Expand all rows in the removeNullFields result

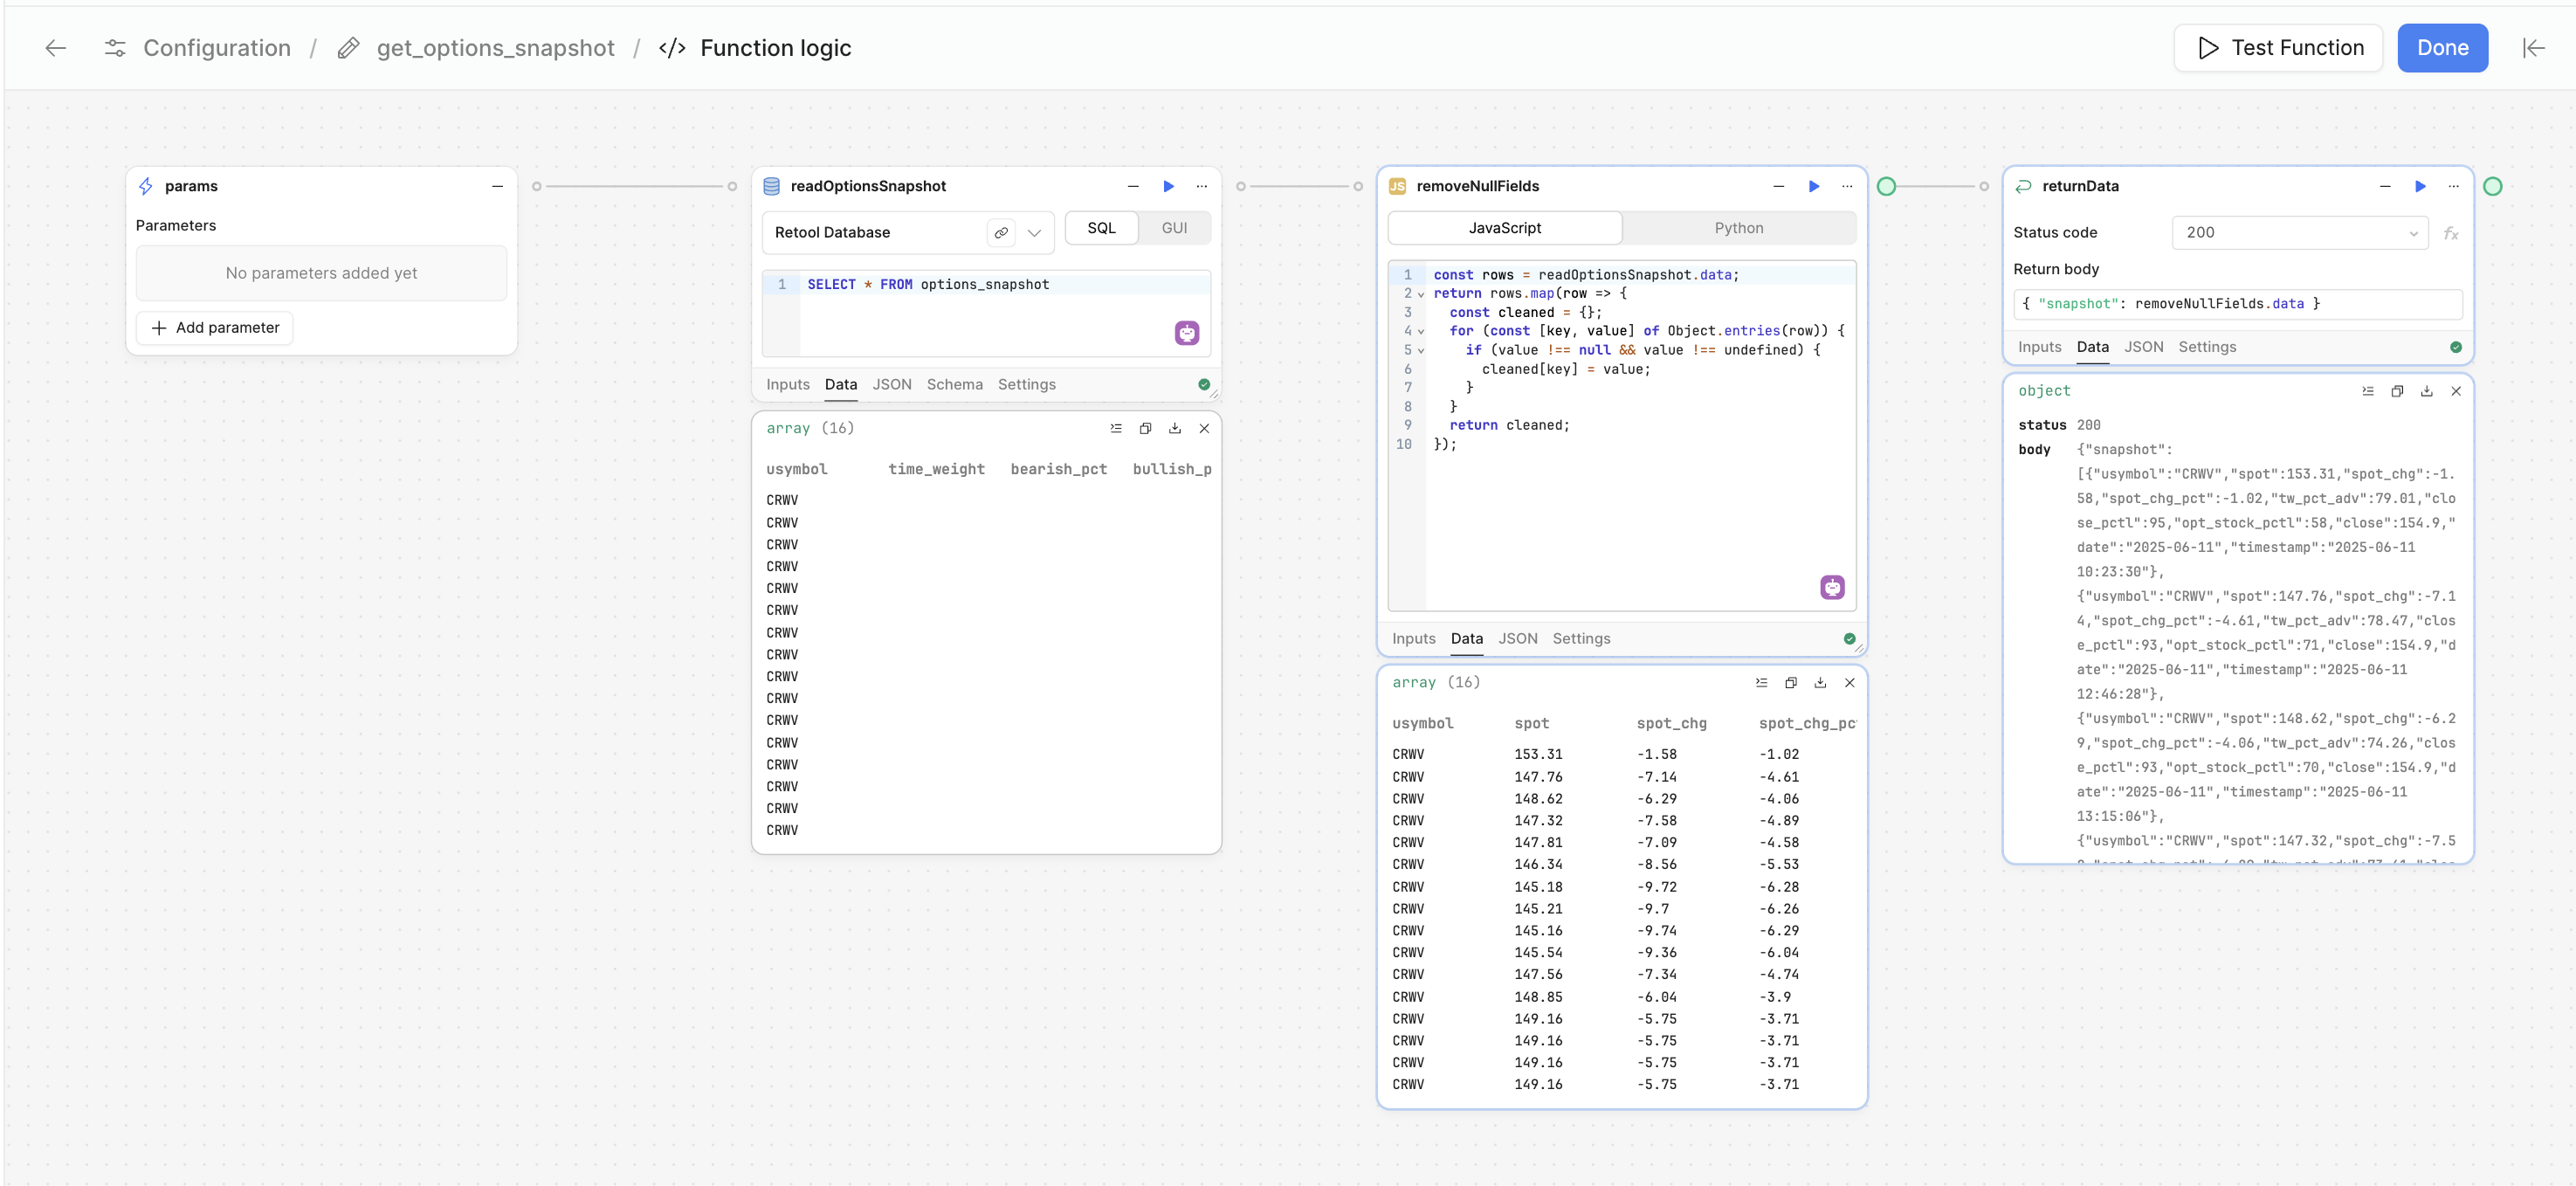tap(1761, 683)
